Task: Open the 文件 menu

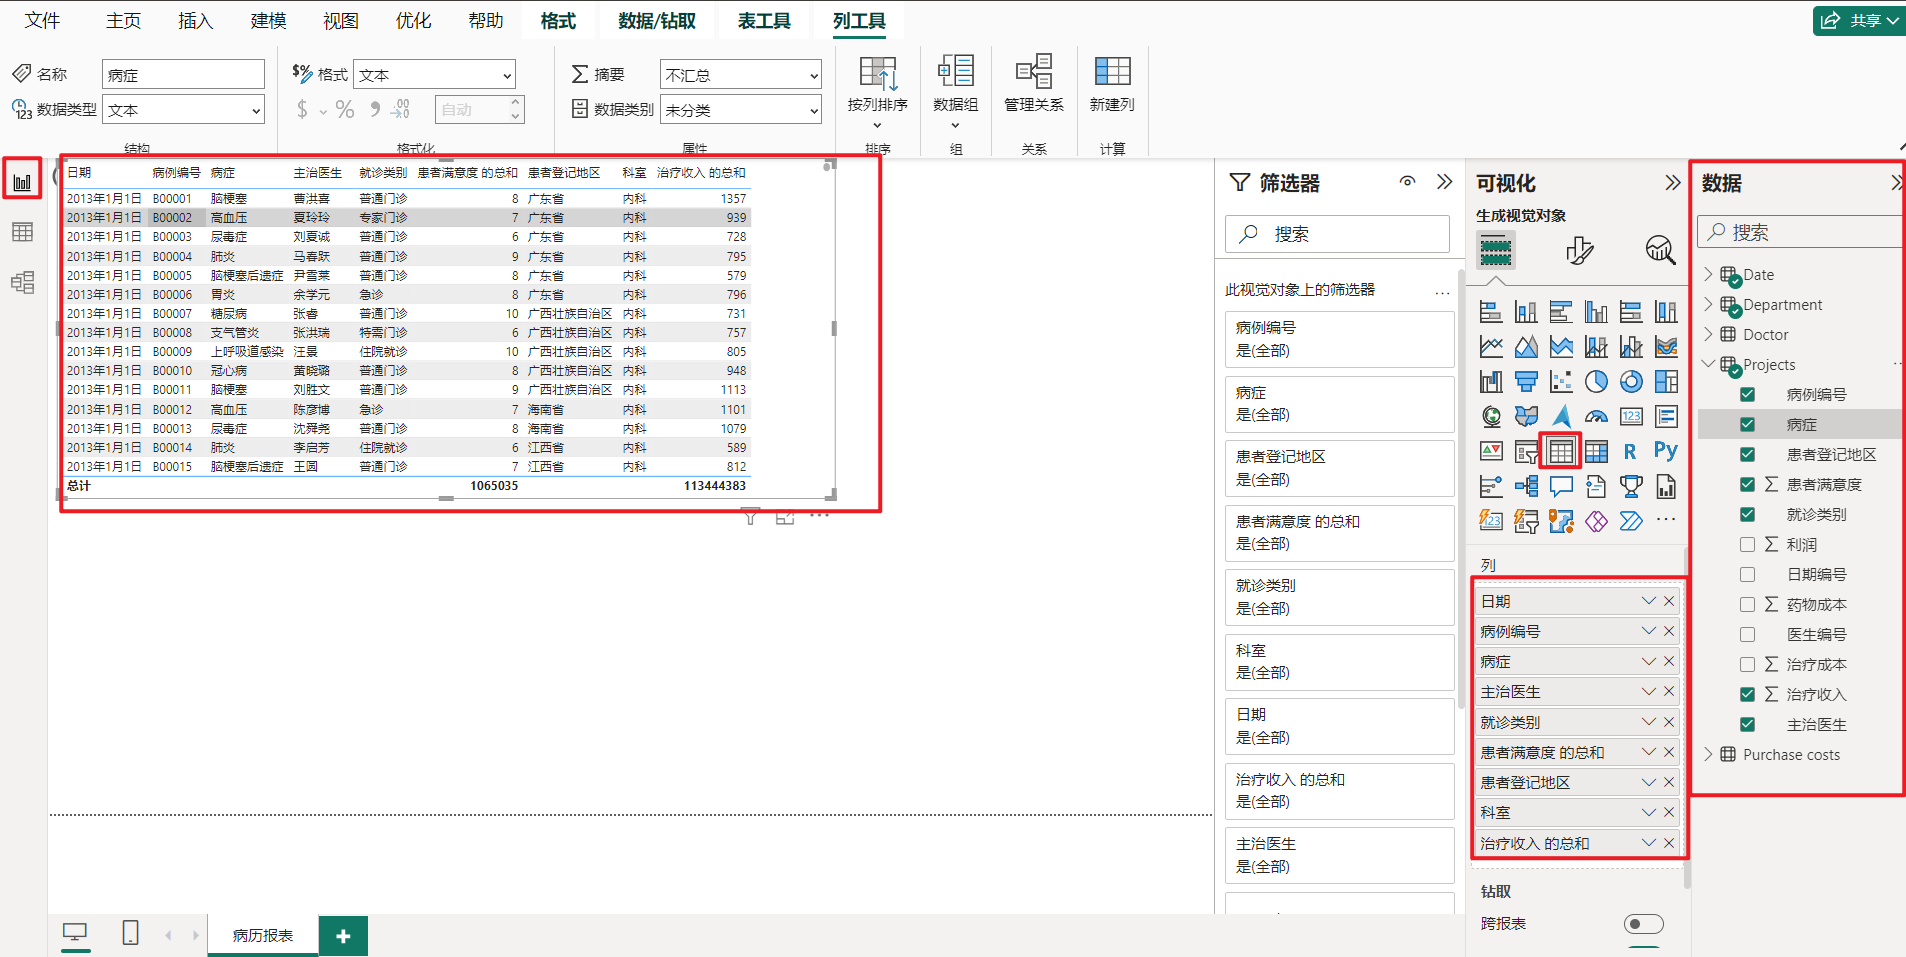Action: click(x=42, y=20)
